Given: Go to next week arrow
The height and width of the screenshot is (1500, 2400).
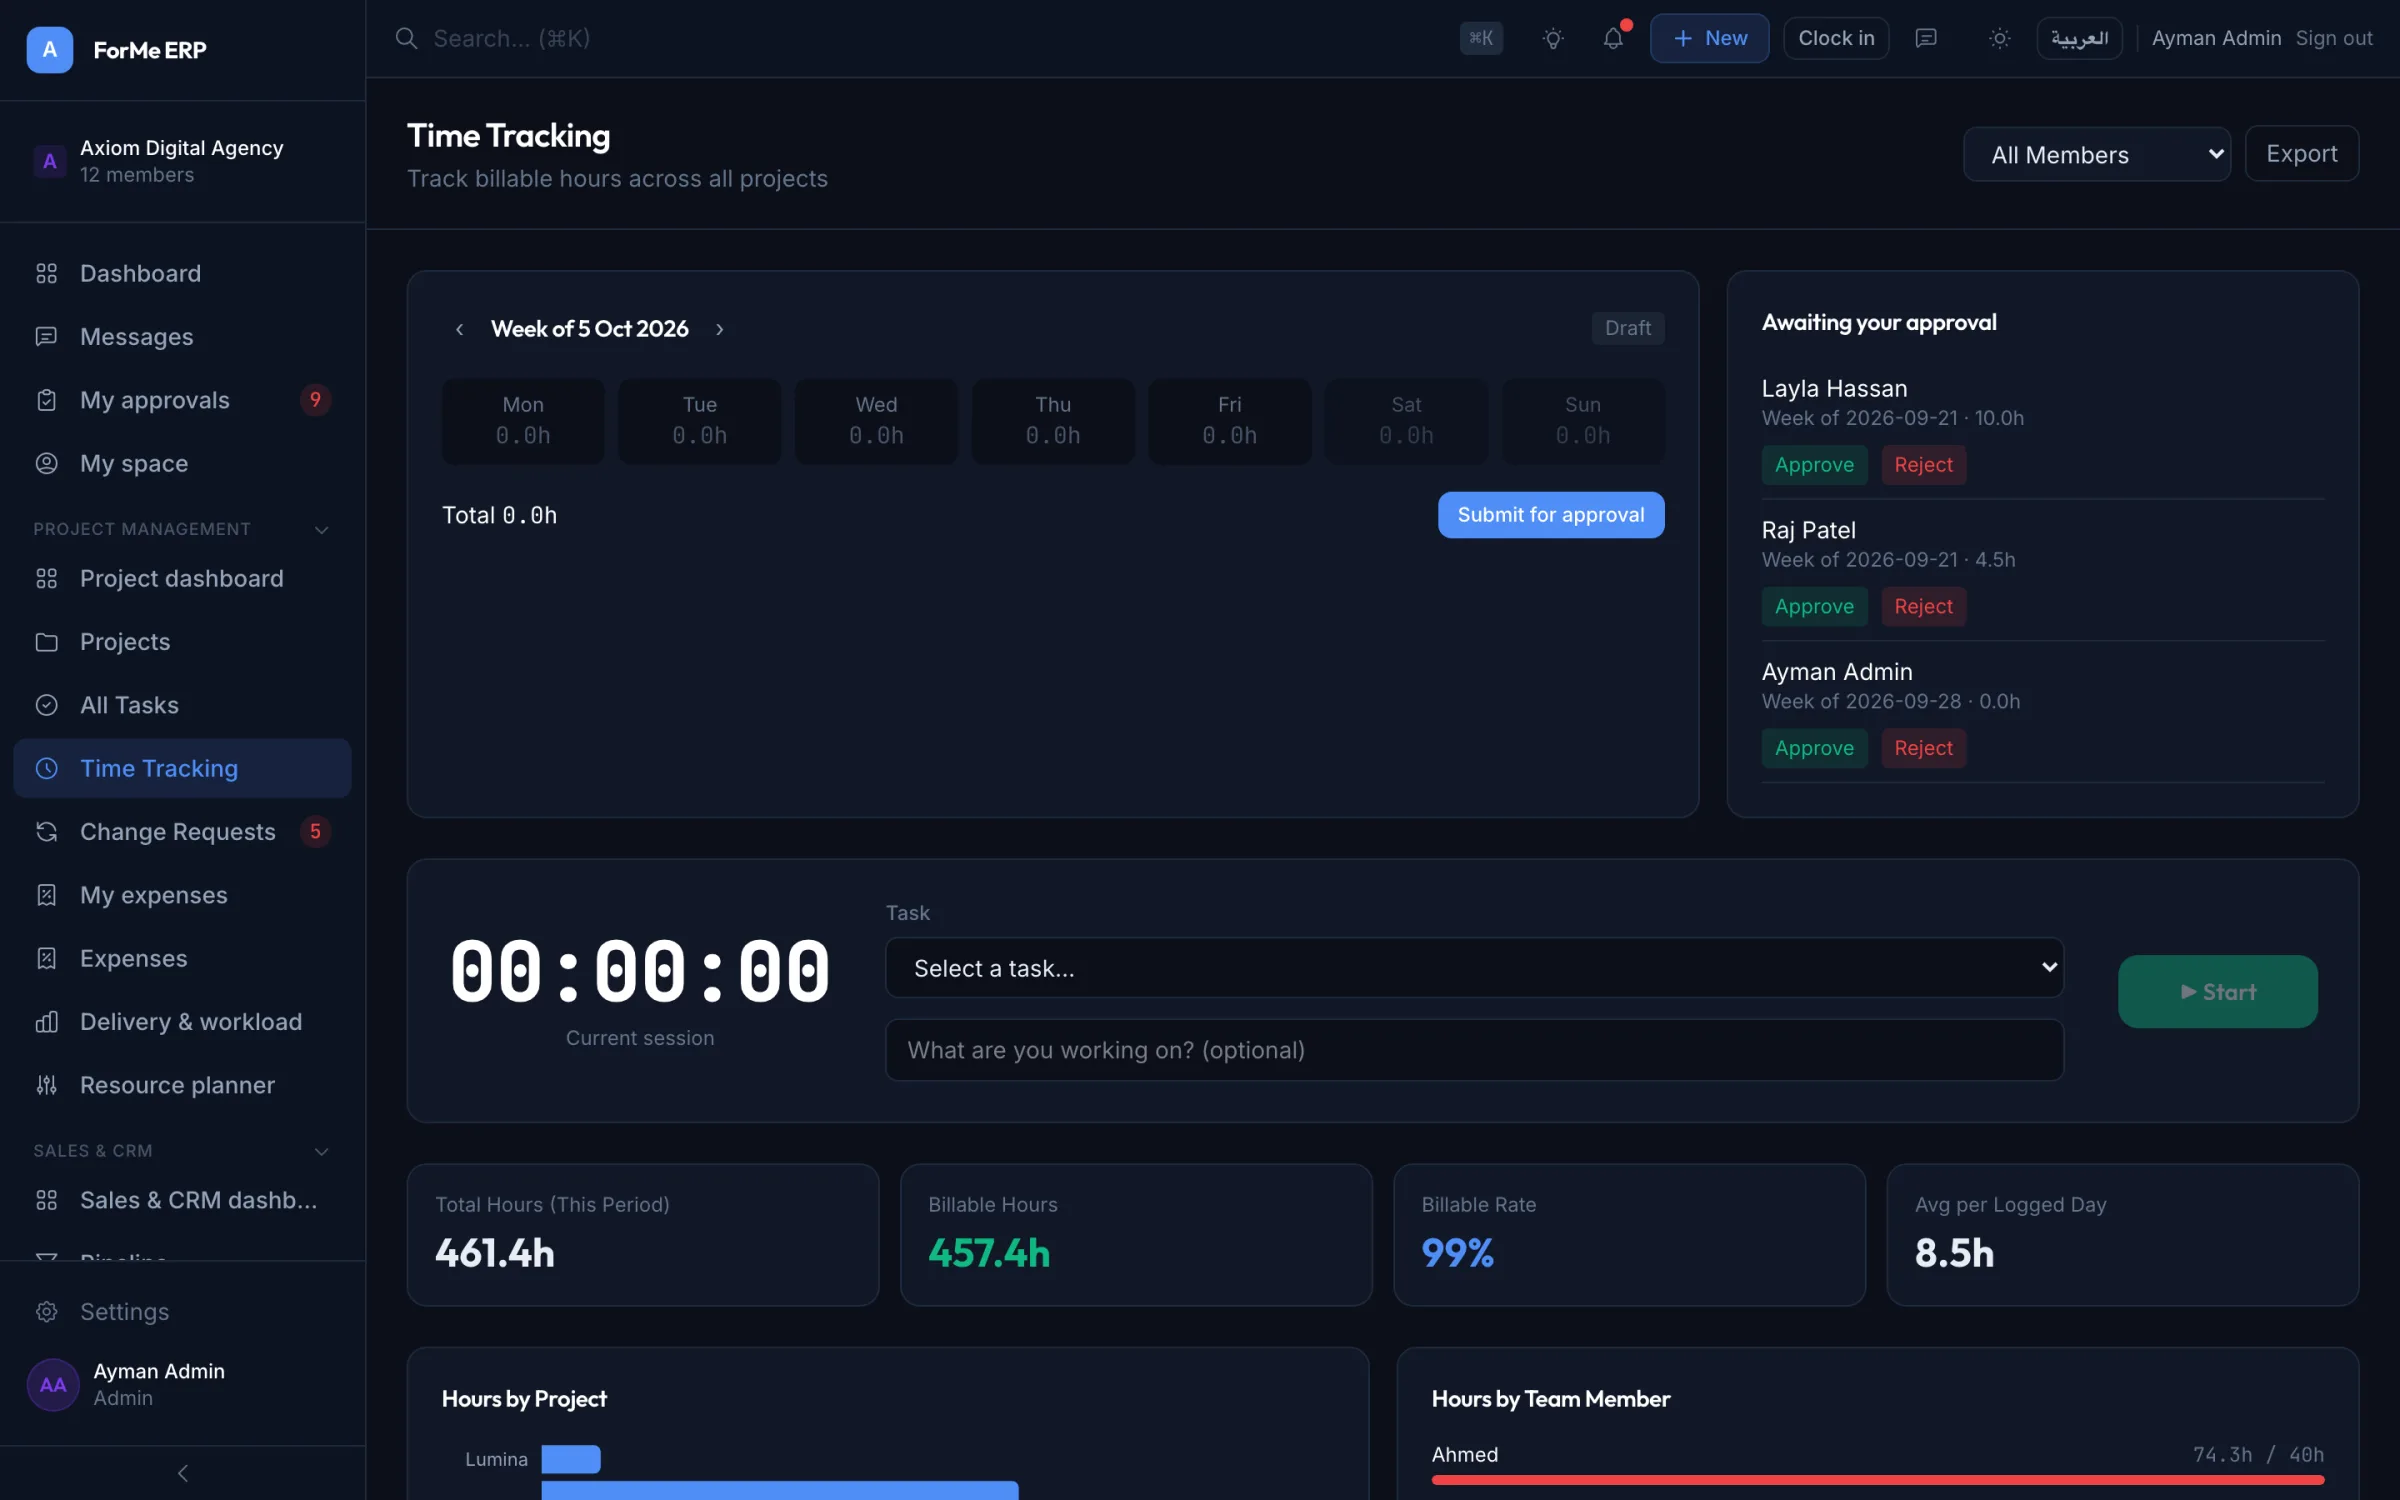Looking at the screenshot, I should [719, 329].
